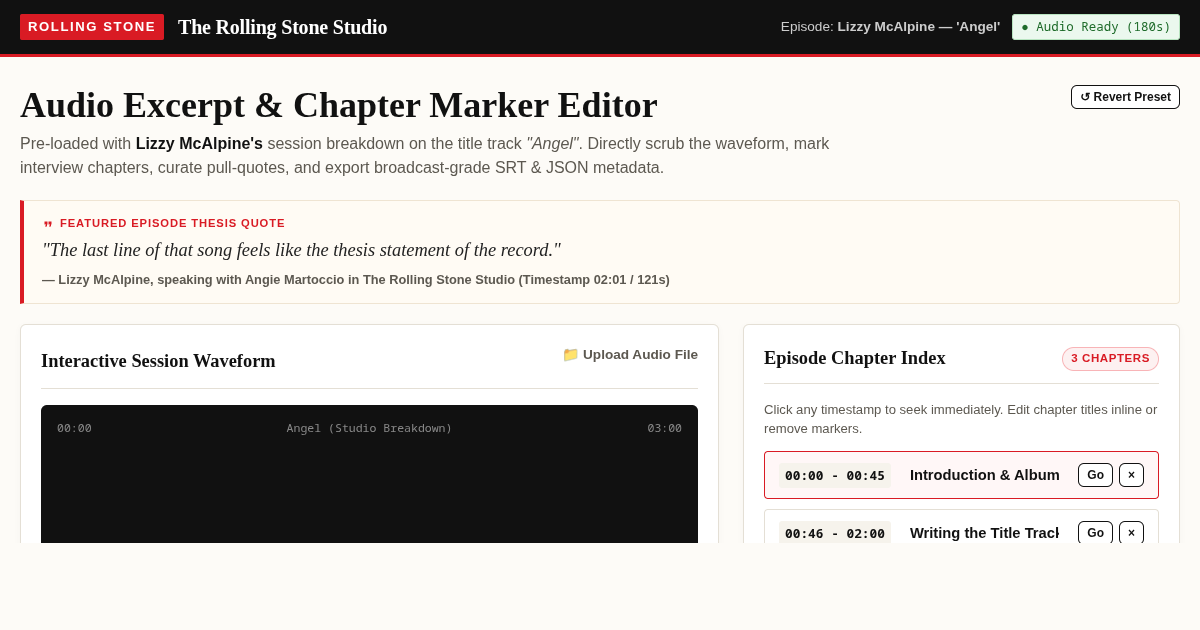Viewport: 1200px width, 630px height.
Task: Seek to timestamp 00:00 - 00:45
Action: (x=835, y=475)
